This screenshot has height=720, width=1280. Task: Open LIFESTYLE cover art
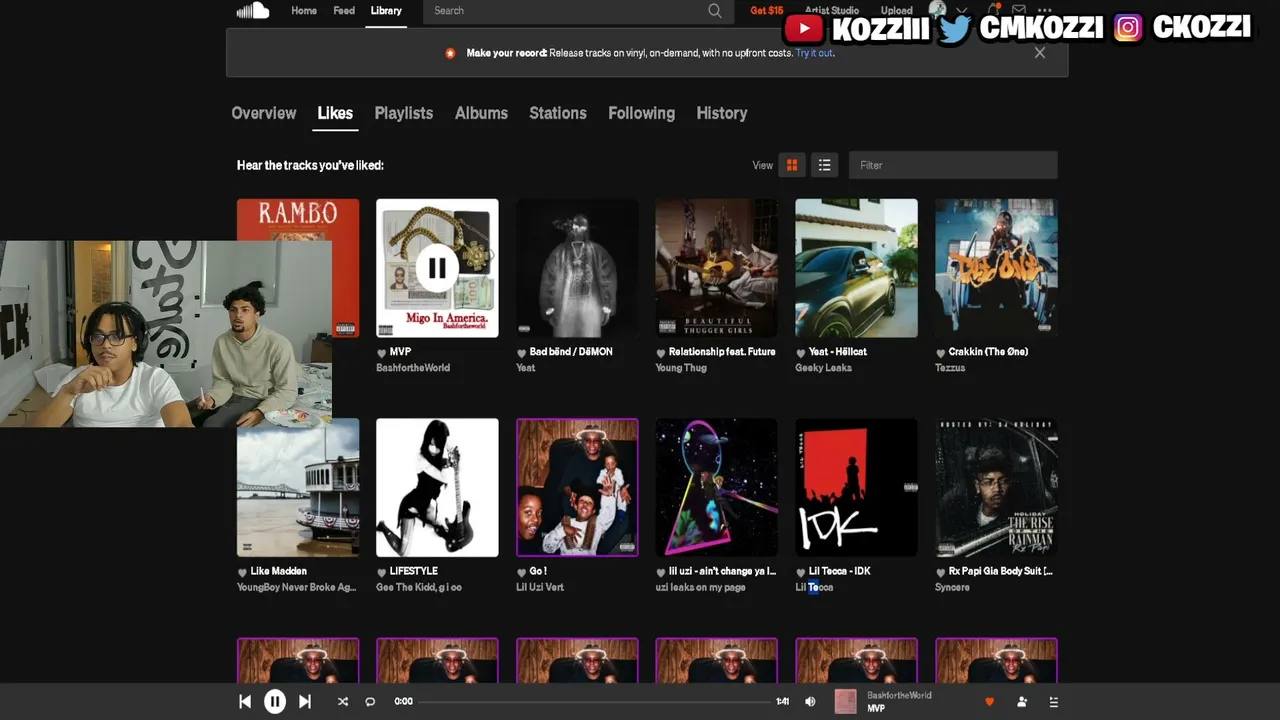(437, 487)
